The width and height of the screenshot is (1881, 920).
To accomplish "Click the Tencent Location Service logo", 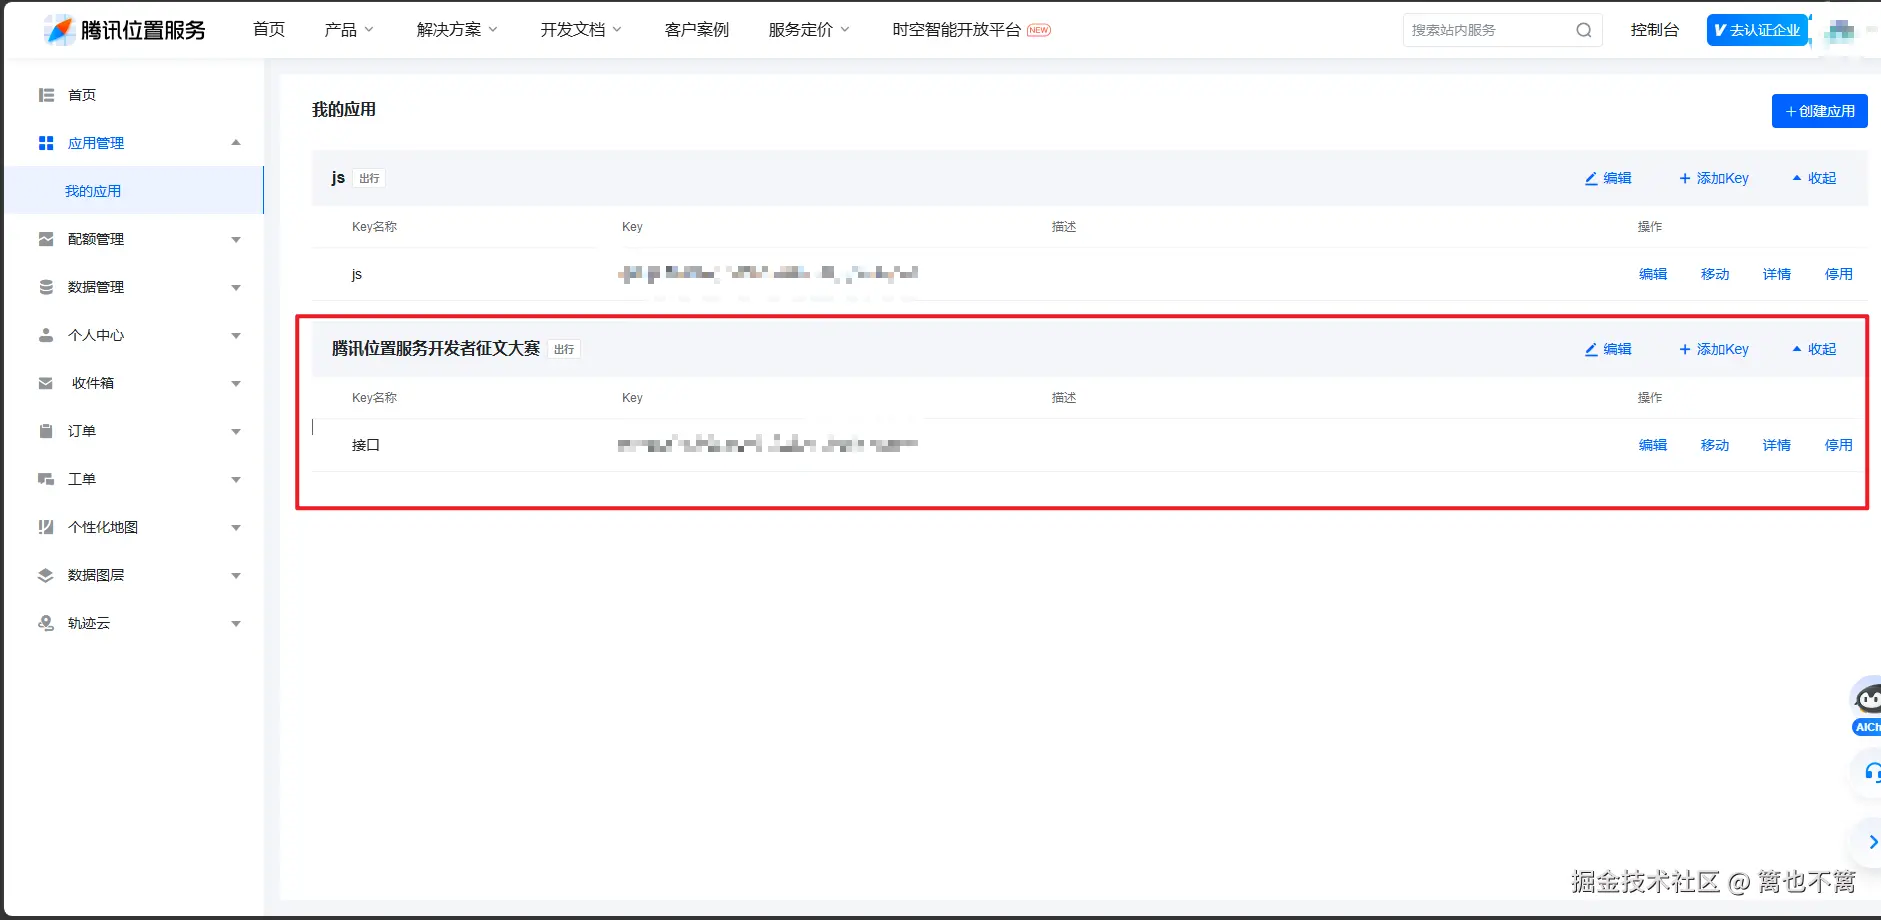I will click(125, 30).
